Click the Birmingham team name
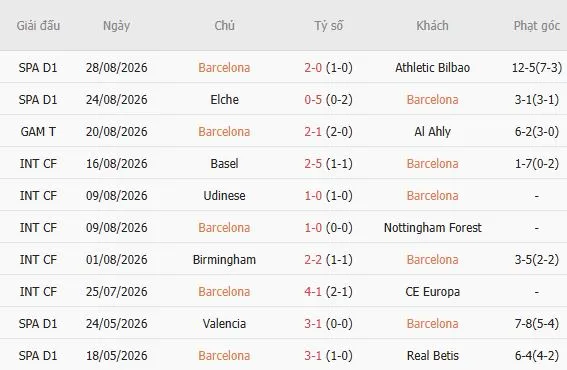The width and height of the screenshot is (567, 370). tap(224, 260)
